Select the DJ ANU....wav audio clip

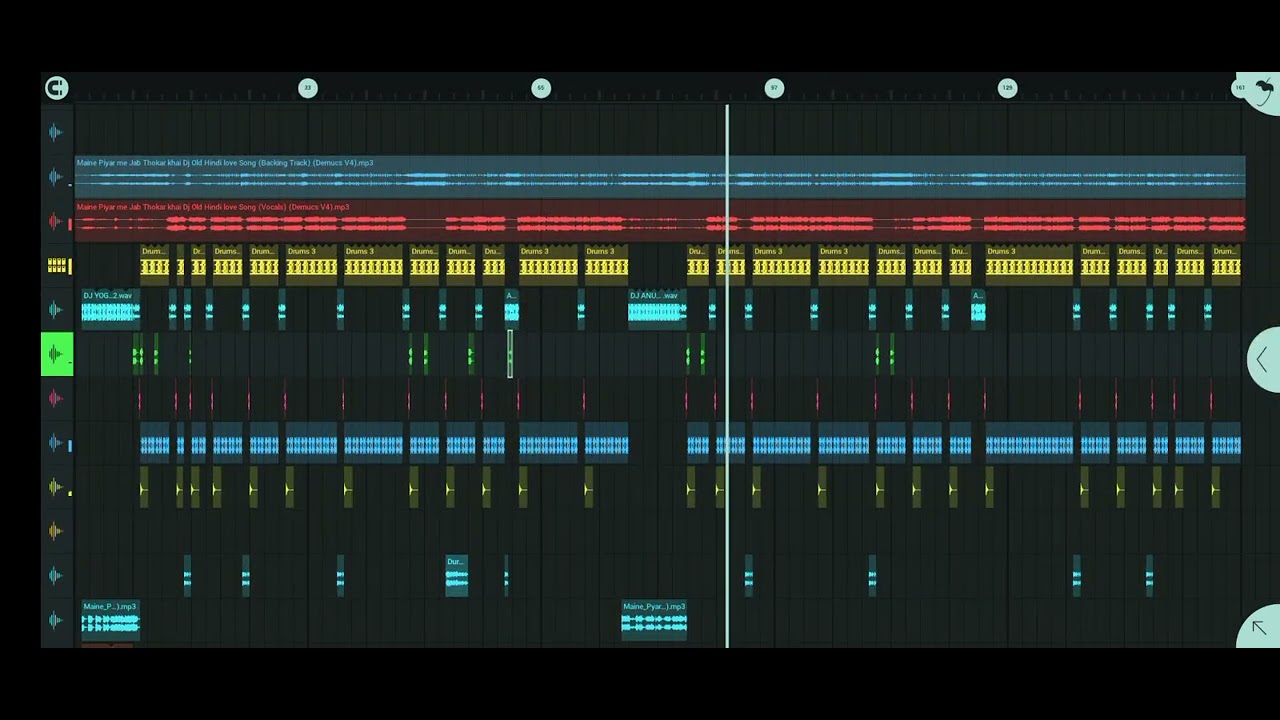coord(657,309)
